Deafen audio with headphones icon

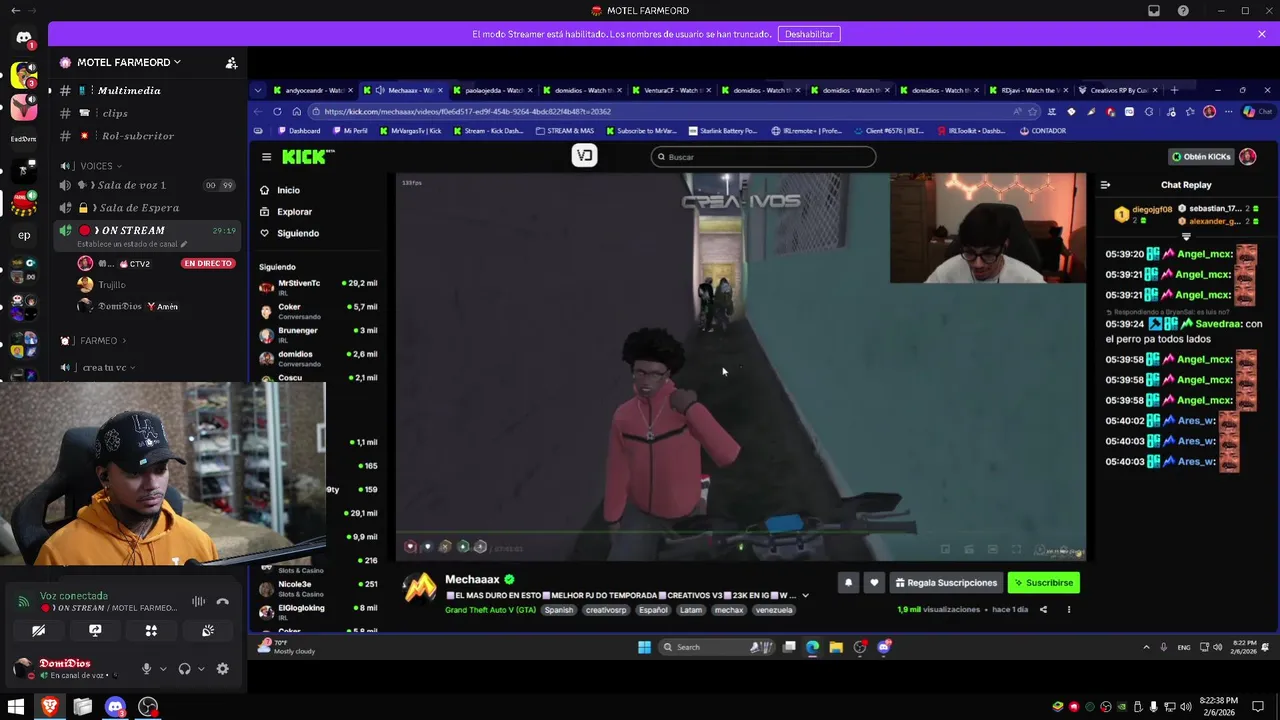(x=184, y=669)
